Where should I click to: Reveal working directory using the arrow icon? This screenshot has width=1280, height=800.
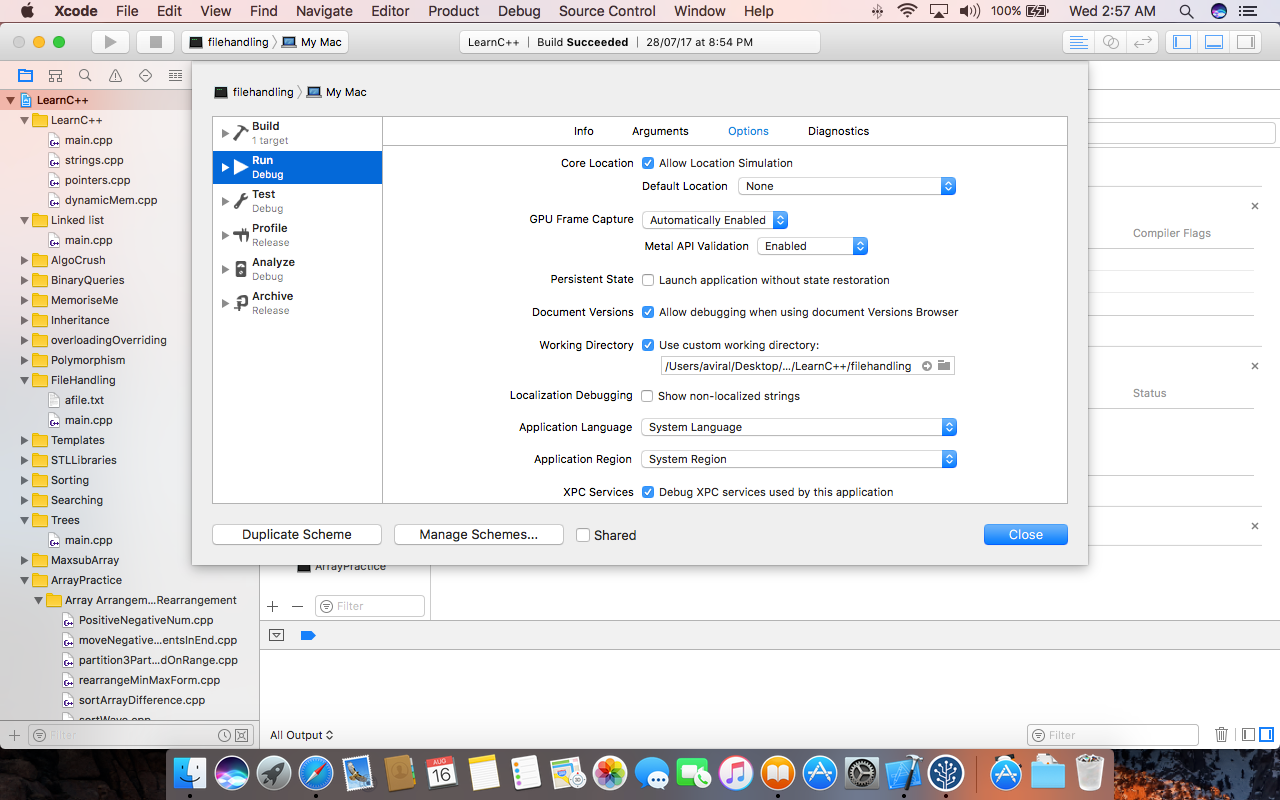(x=927, y=366)
